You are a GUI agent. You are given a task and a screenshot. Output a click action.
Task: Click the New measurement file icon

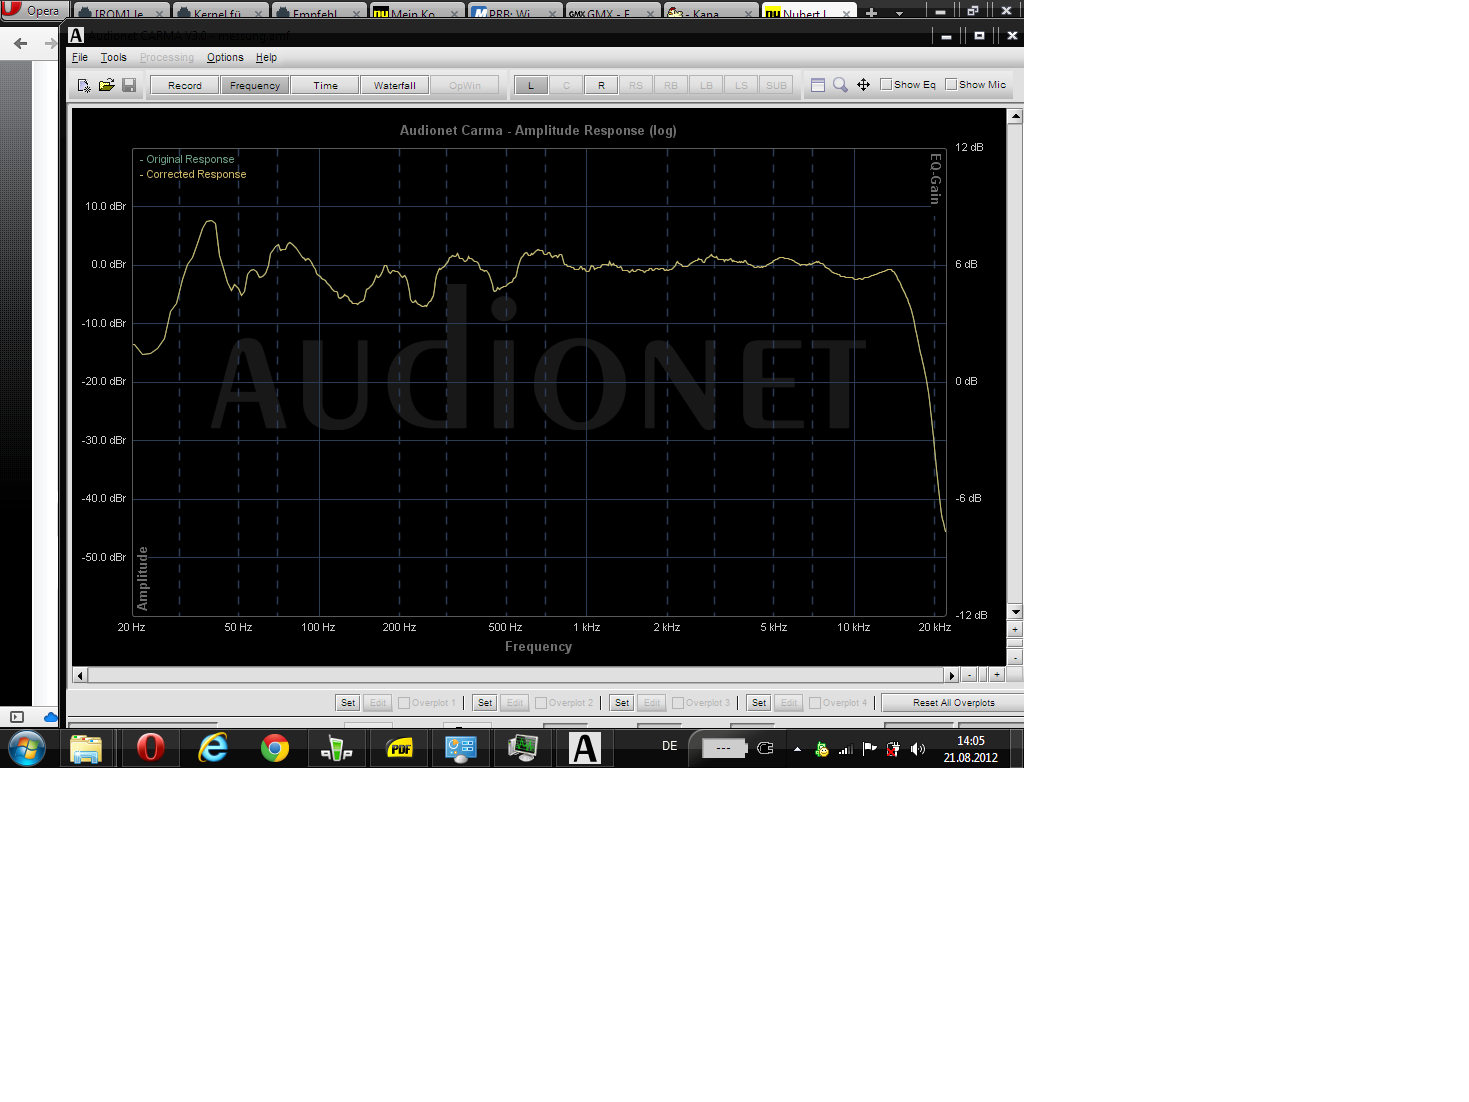click(84, 86)
